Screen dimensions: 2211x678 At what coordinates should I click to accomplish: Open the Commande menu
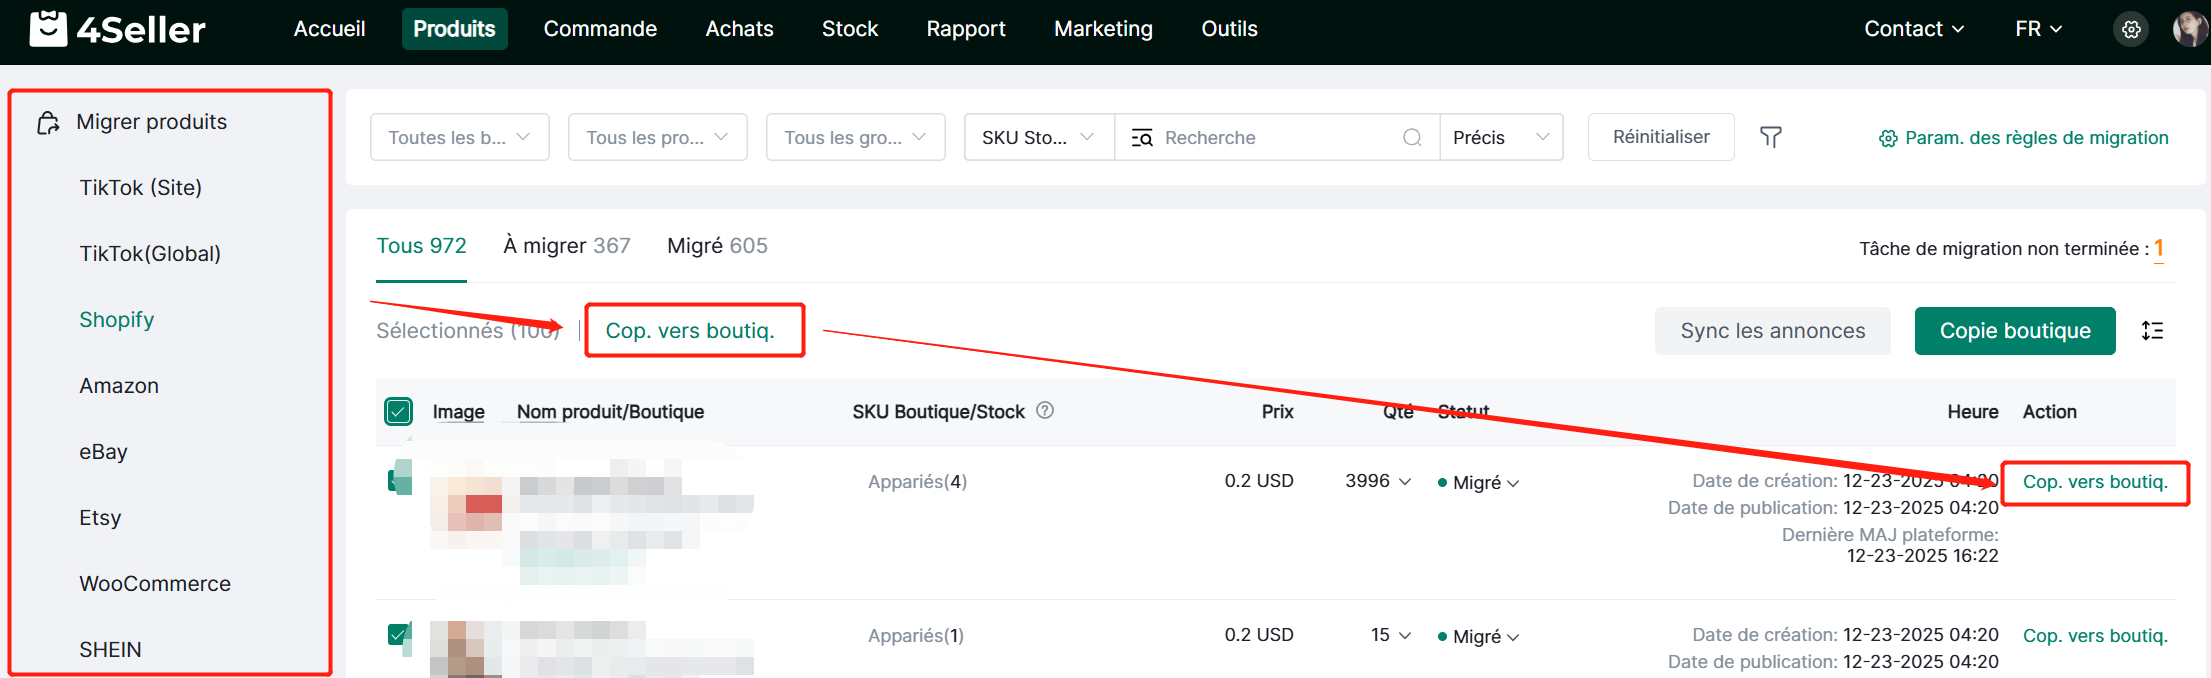click(x=600, y=29)
